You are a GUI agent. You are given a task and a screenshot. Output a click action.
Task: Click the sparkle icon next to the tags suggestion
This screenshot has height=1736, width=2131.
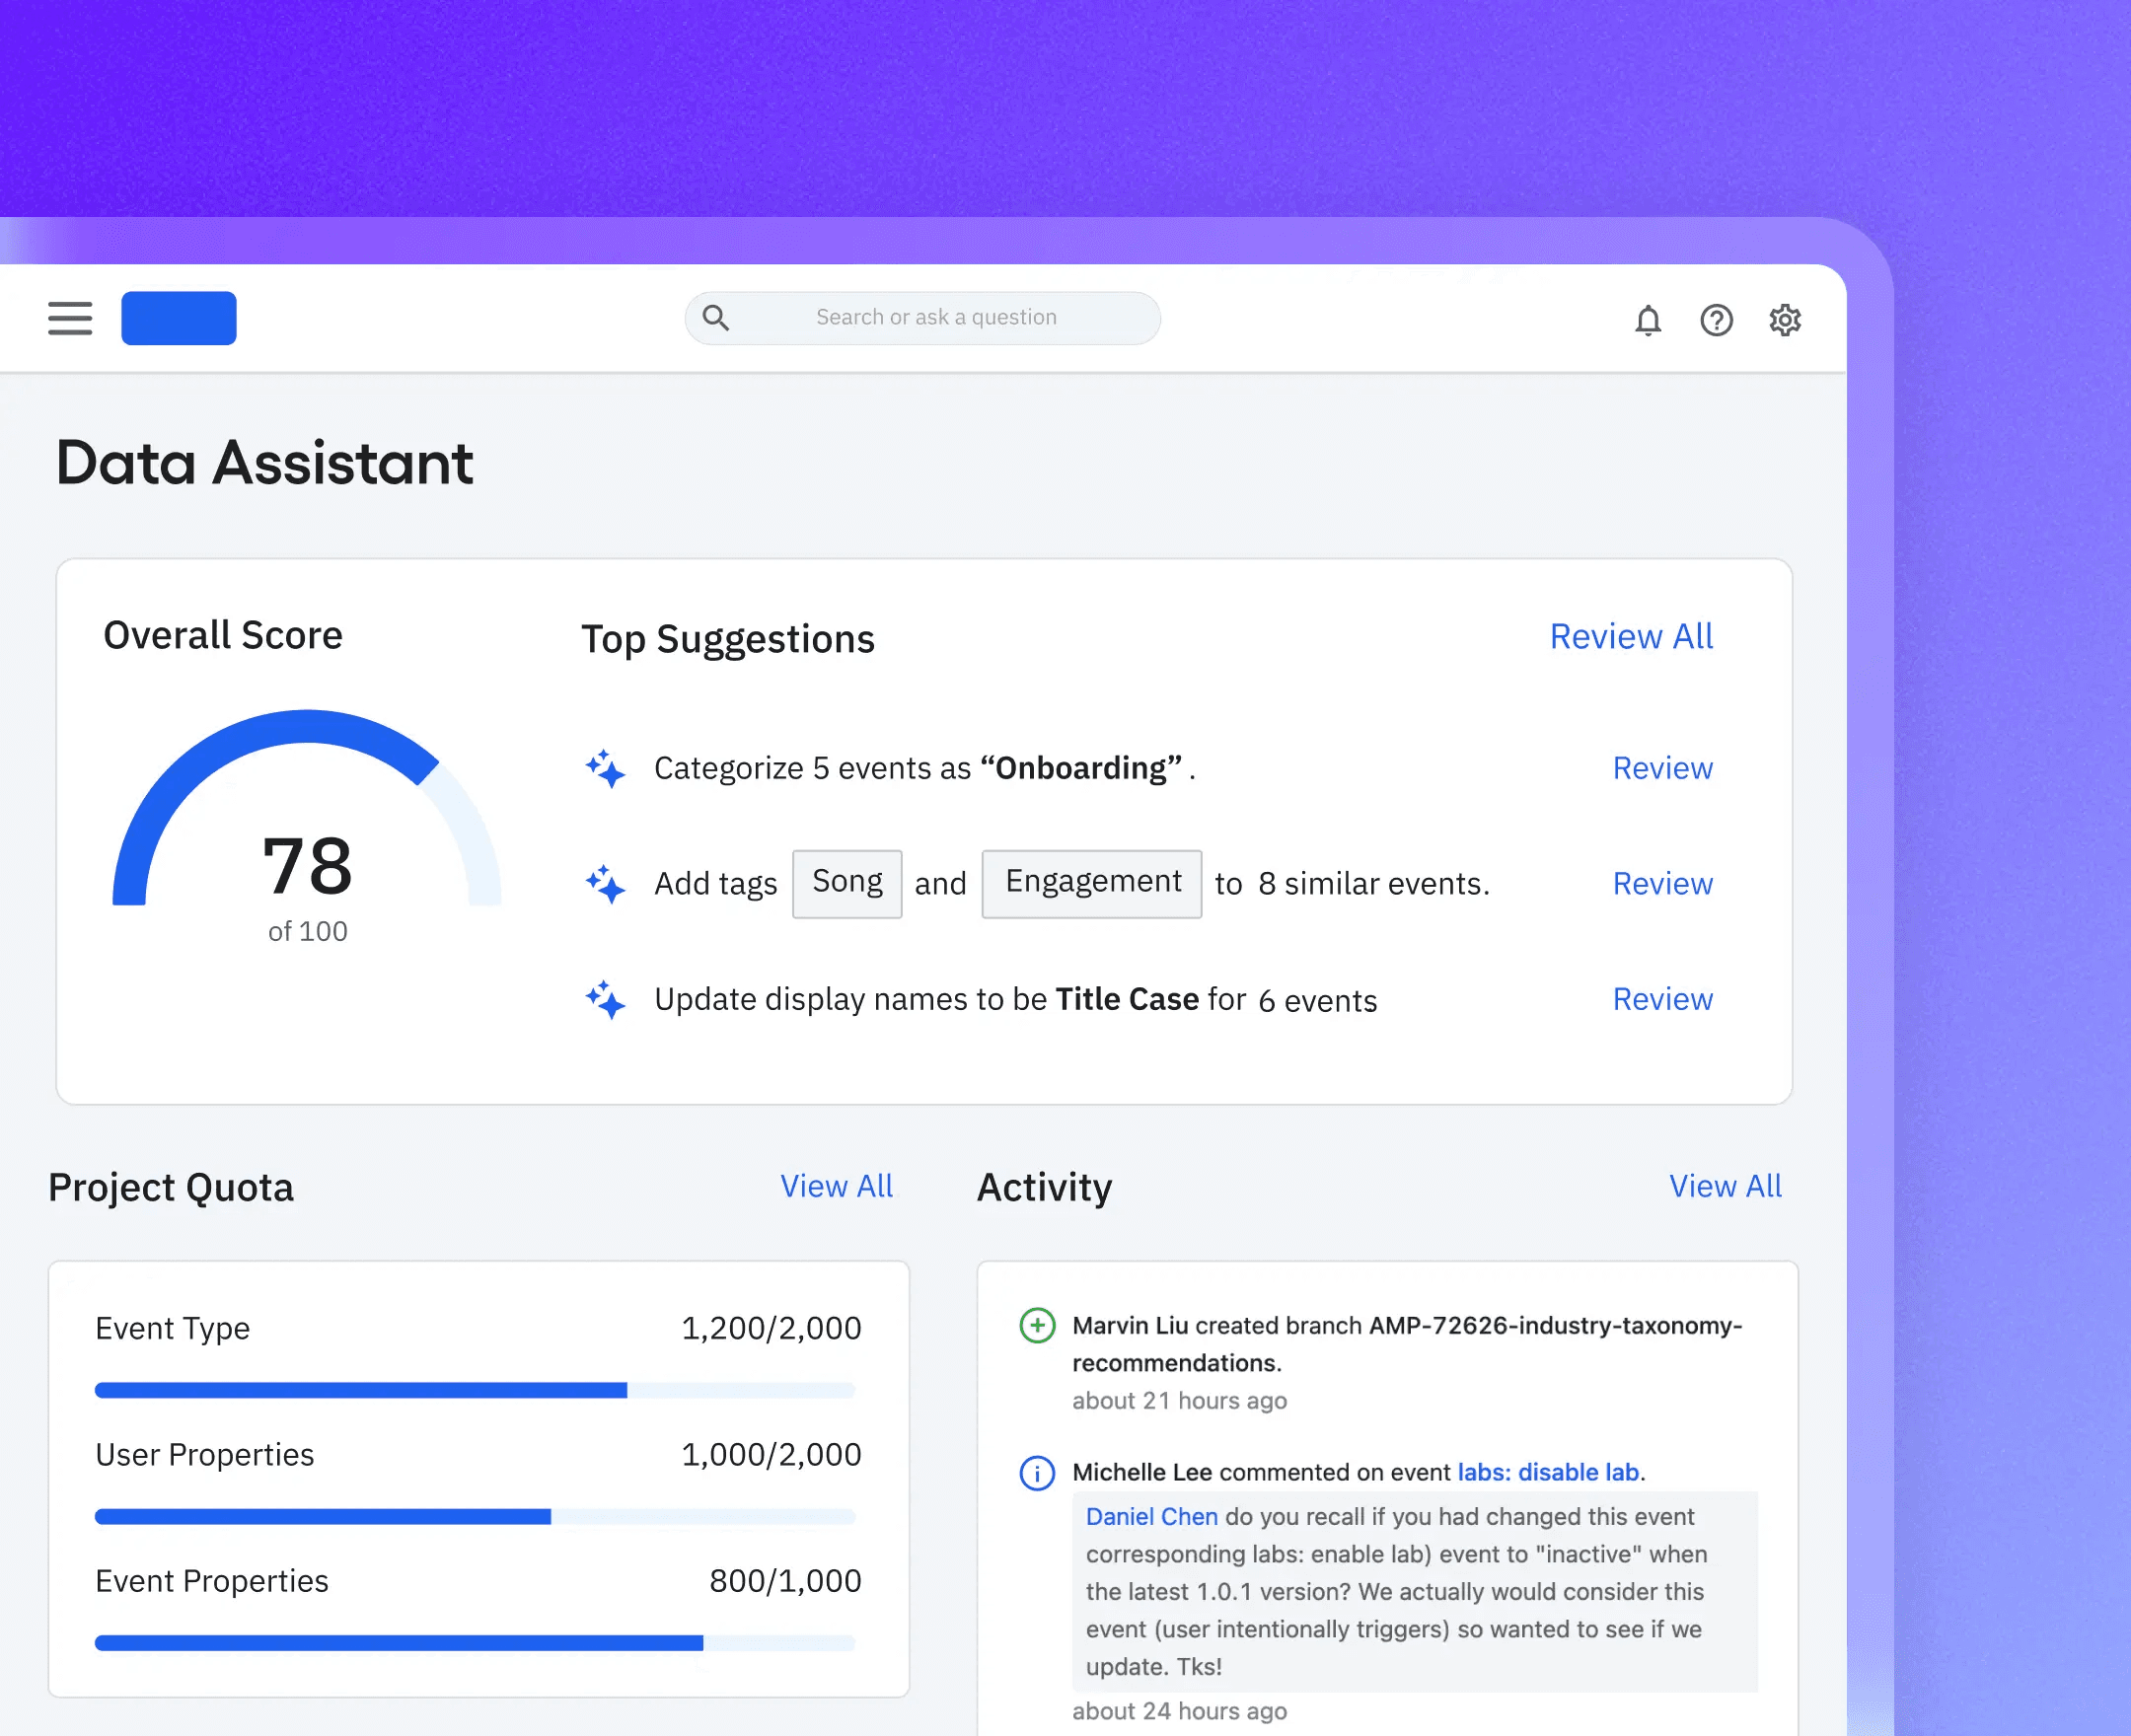click(x=605, y=884)
